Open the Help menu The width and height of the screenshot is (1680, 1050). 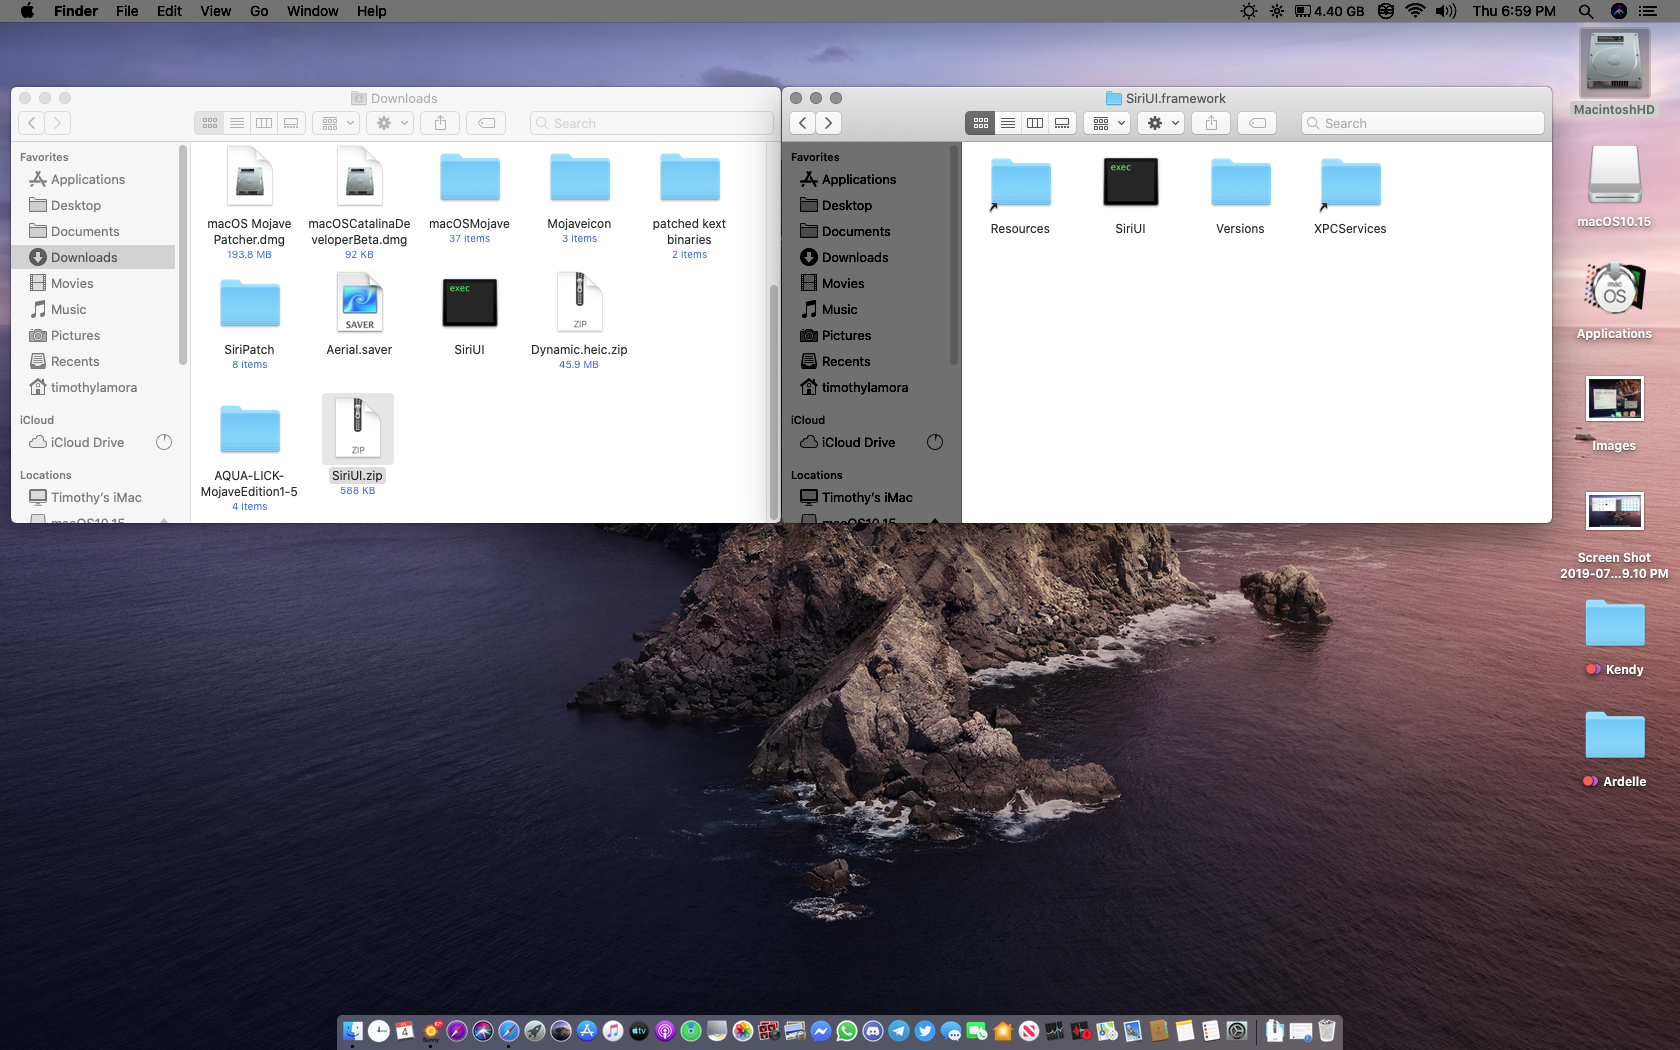371,11
